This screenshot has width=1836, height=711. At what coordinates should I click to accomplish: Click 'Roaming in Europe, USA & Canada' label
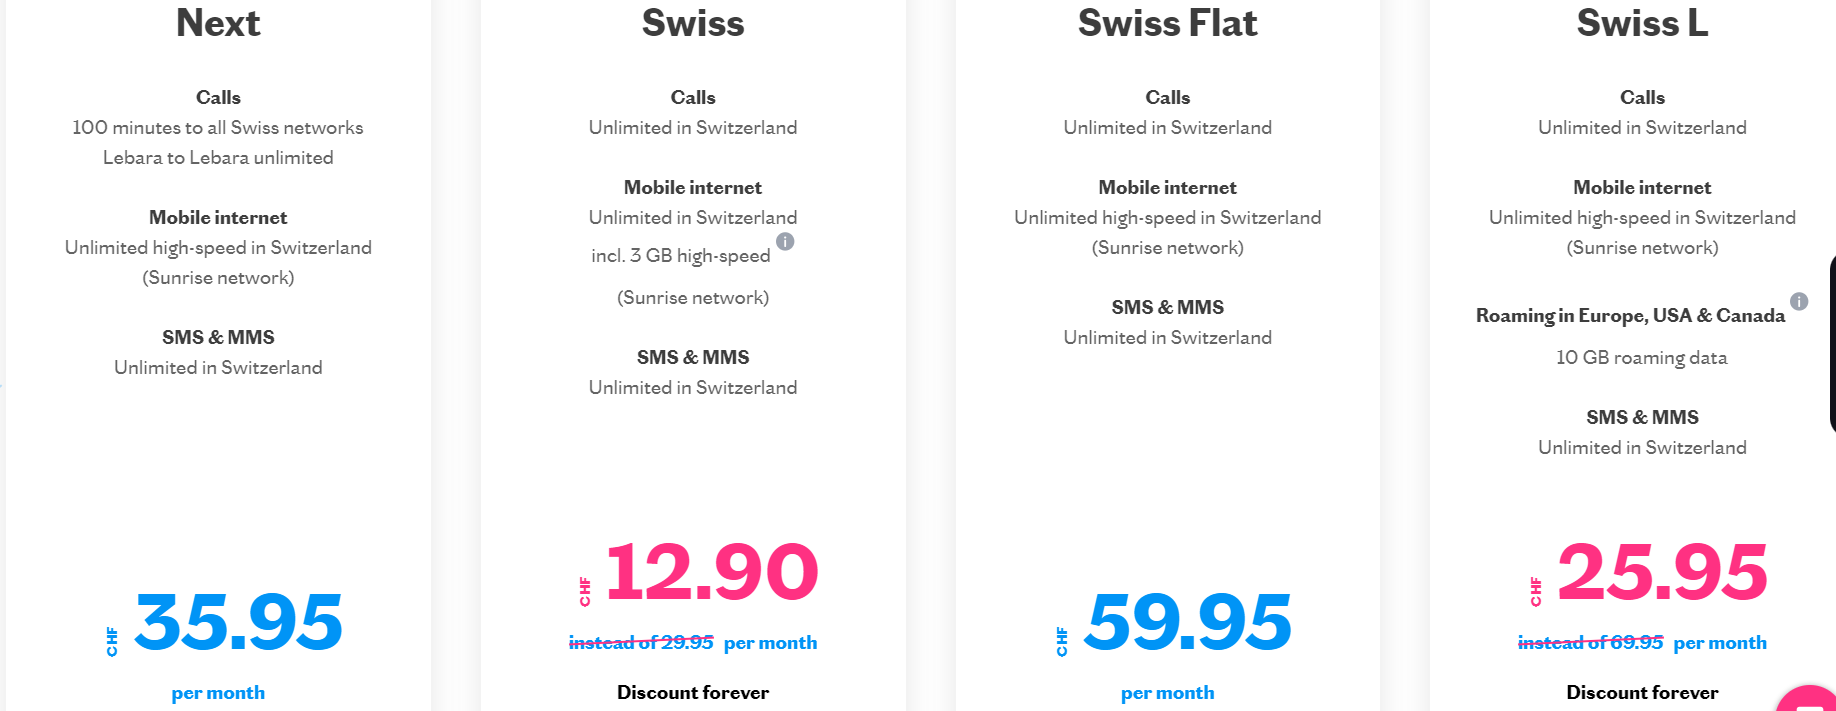pos(1630,315)
